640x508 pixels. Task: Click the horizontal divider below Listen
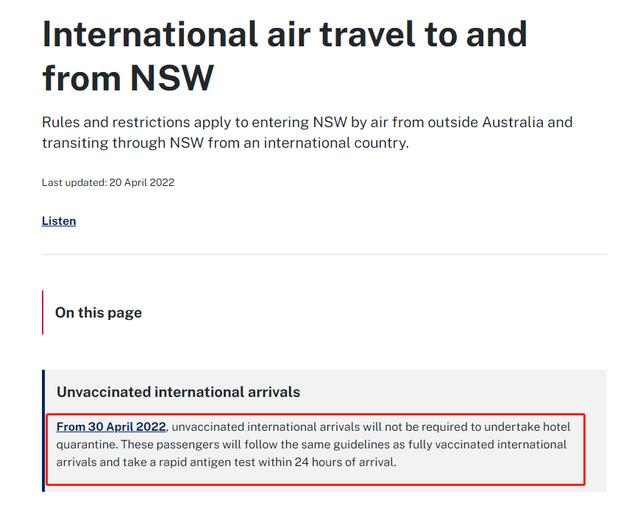324,254
